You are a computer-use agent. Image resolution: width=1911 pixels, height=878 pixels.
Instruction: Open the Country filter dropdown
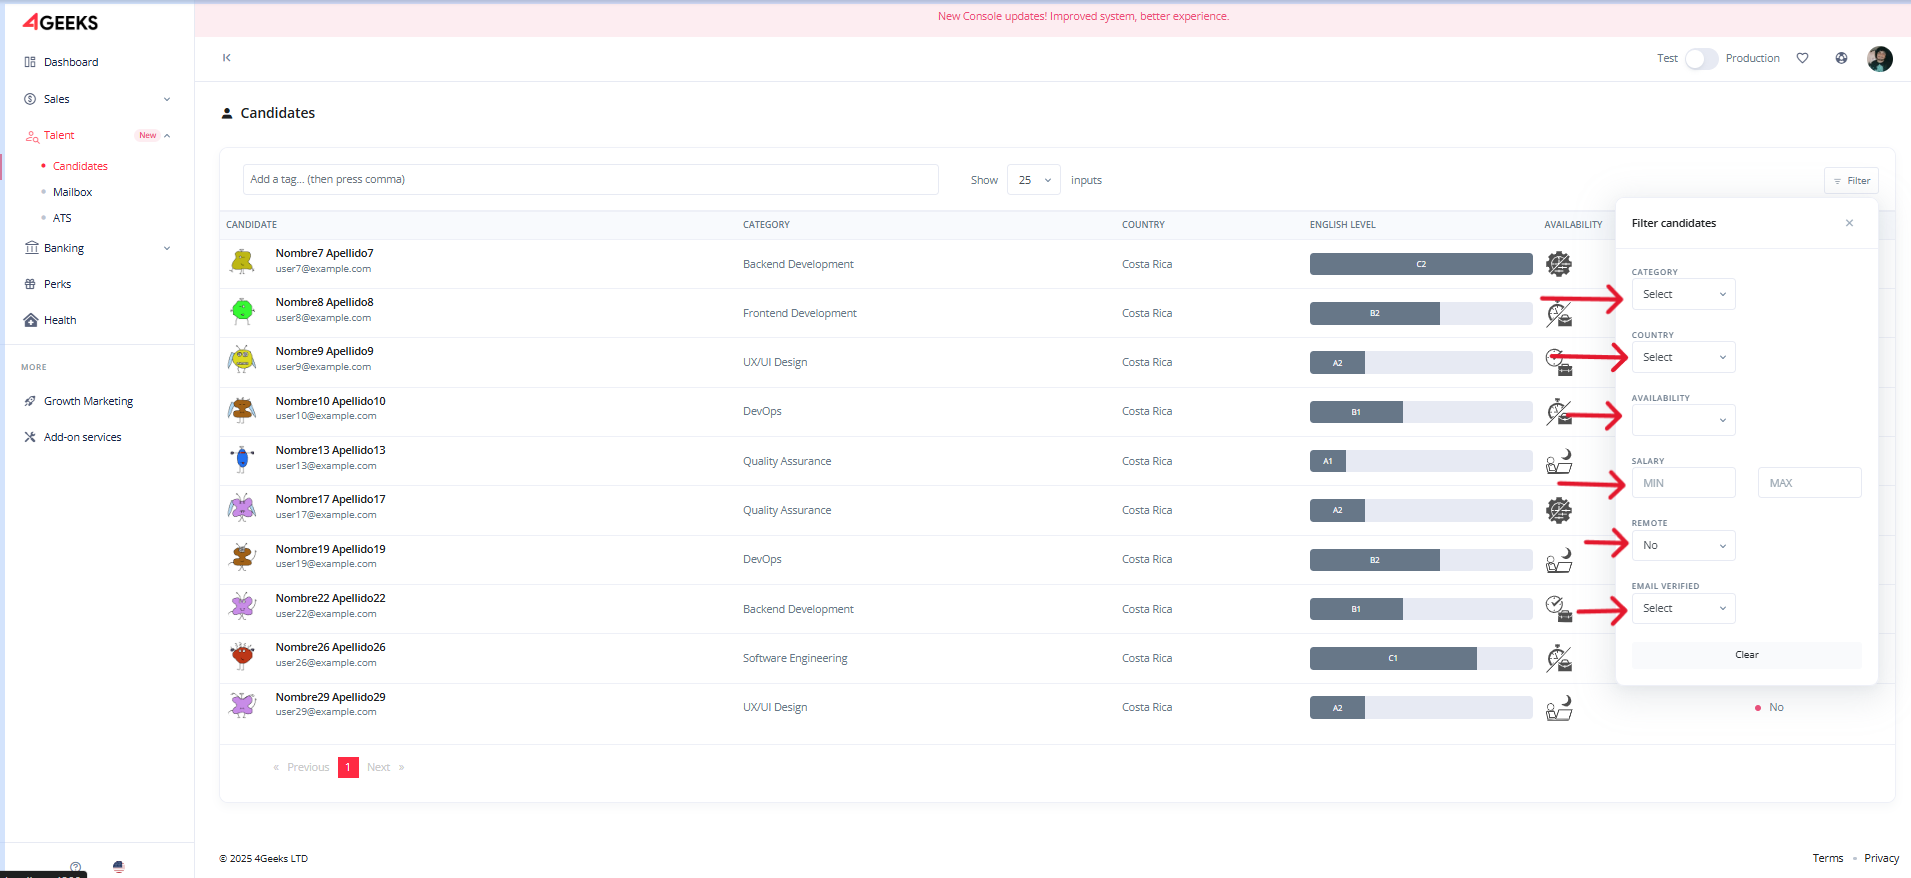[1683, 357]
